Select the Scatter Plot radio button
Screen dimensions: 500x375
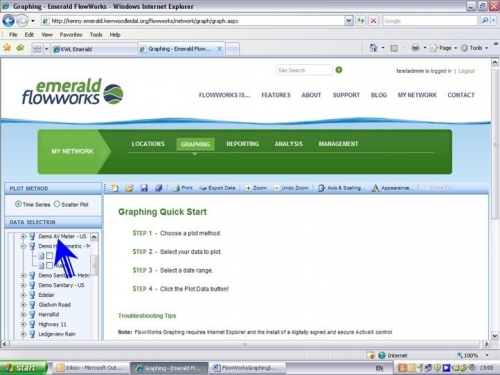pyautogui.click(x=57, y=204)
